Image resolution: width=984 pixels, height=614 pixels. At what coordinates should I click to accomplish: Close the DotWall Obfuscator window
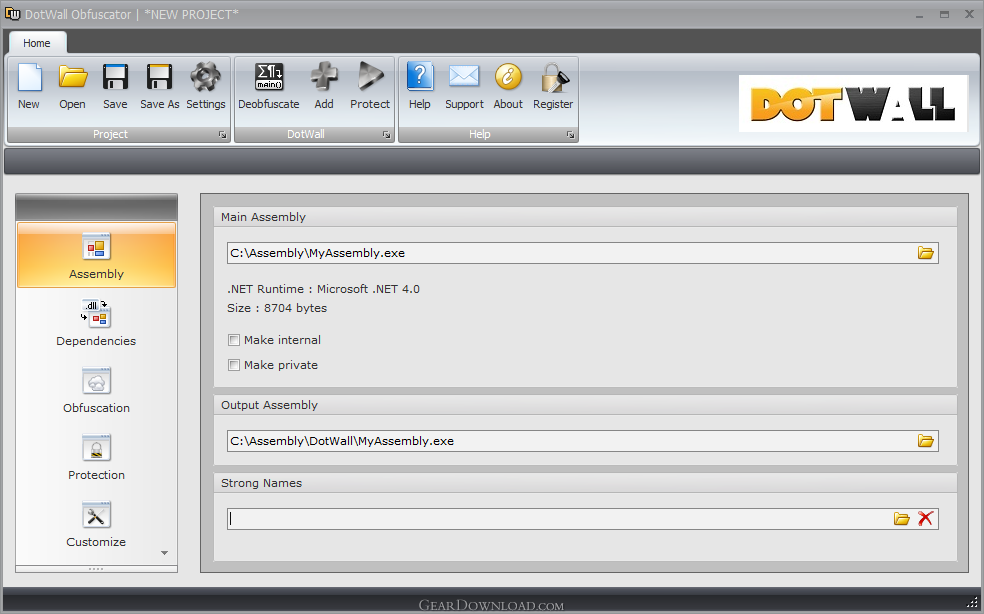click(x=969, y=14)
